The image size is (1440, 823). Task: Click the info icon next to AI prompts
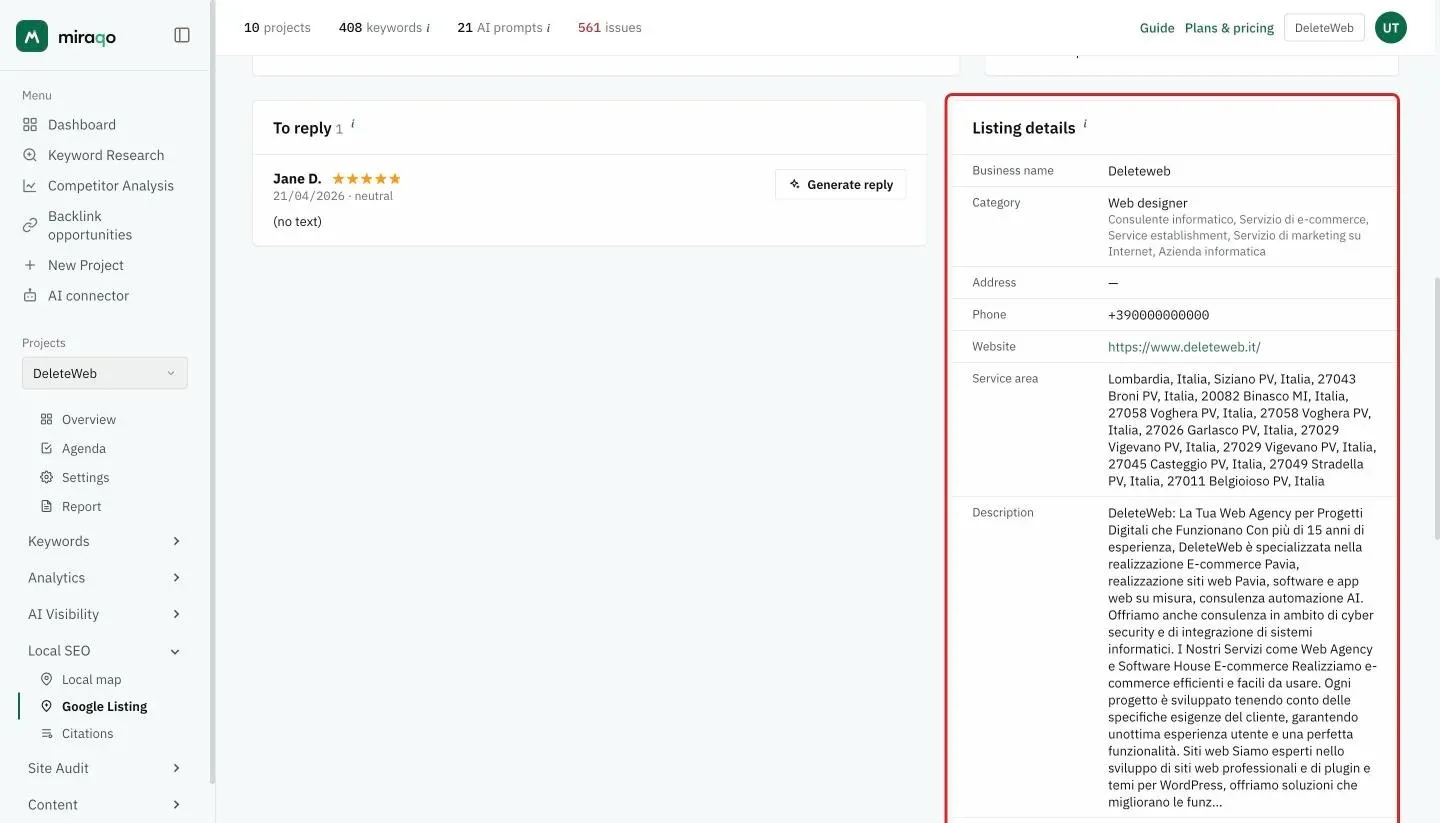(x=548, y=28)
